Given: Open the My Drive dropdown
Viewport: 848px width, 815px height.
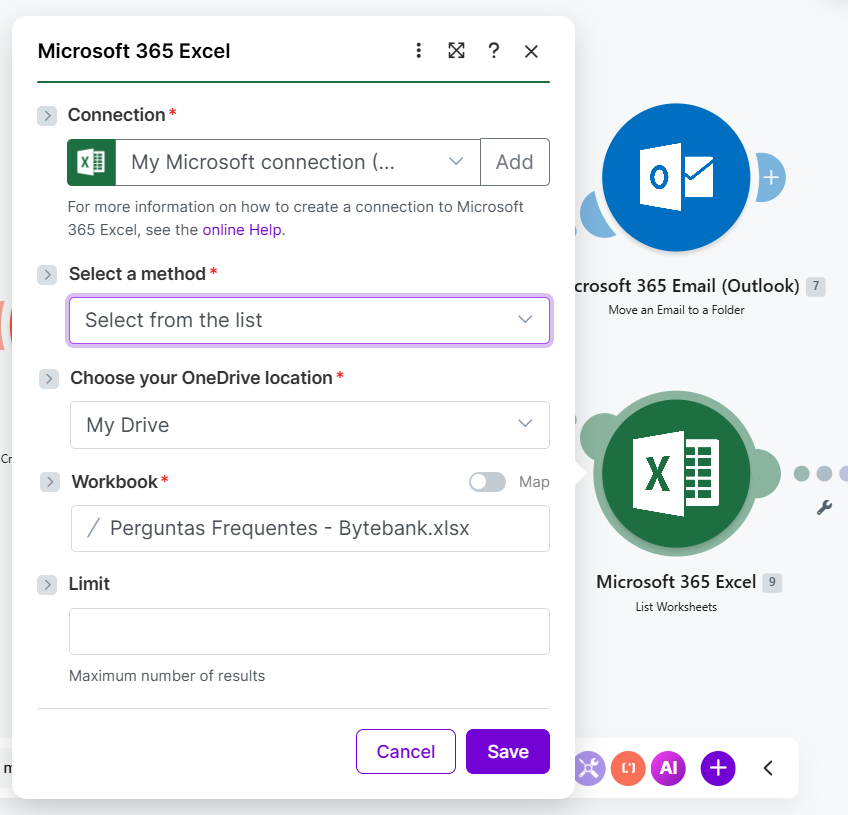Looking at the screenshot, I should (310, 425).
